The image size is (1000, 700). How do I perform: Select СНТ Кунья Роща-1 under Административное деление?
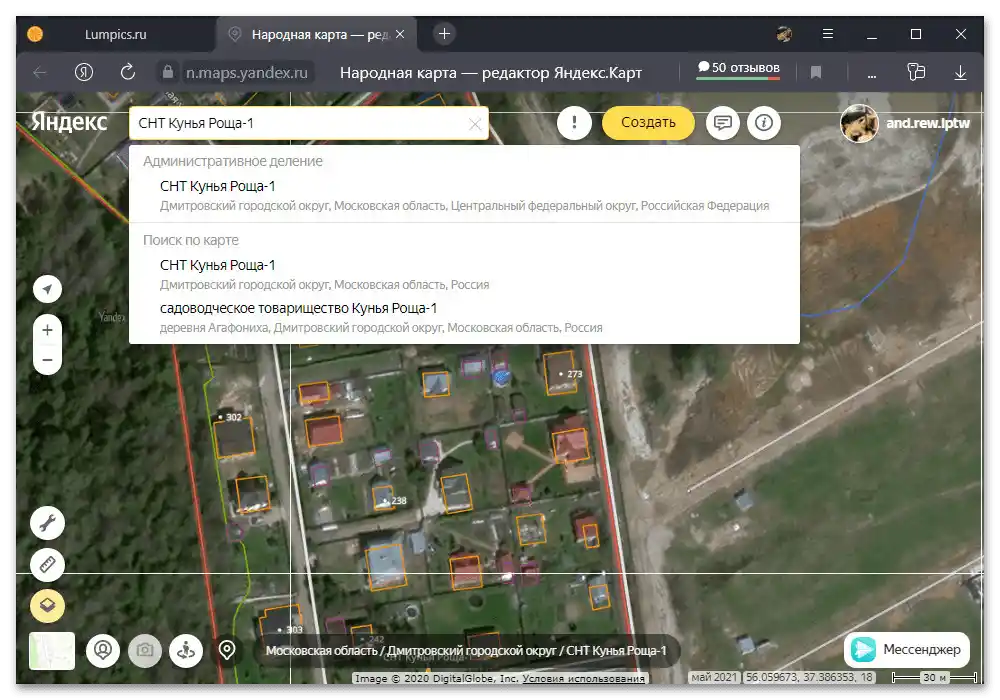464,195
